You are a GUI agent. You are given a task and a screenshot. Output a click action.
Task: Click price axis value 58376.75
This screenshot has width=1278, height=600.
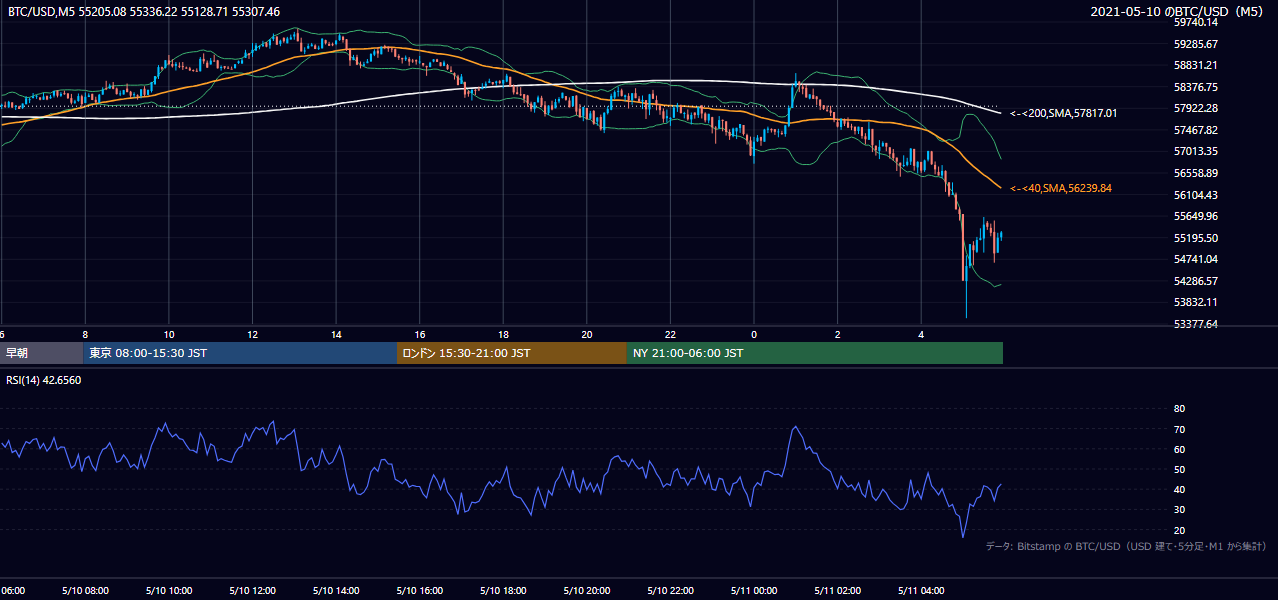pyautogui.click(x=1195, y=87)
